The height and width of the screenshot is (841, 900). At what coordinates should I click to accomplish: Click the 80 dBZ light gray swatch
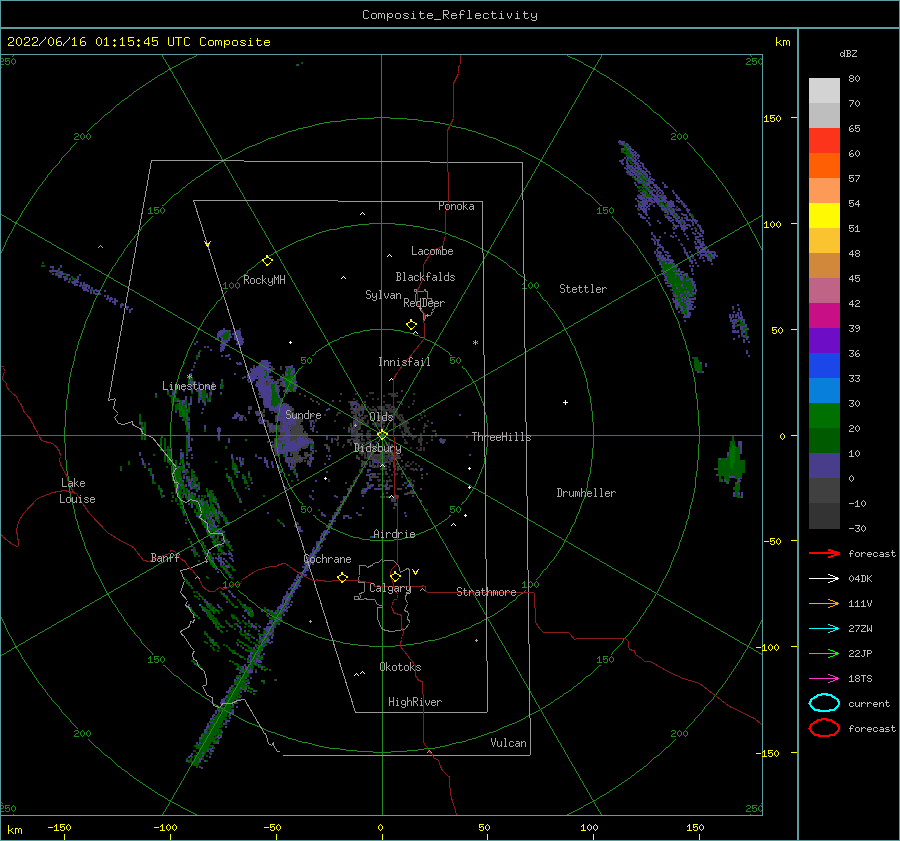tap(824, 91)
